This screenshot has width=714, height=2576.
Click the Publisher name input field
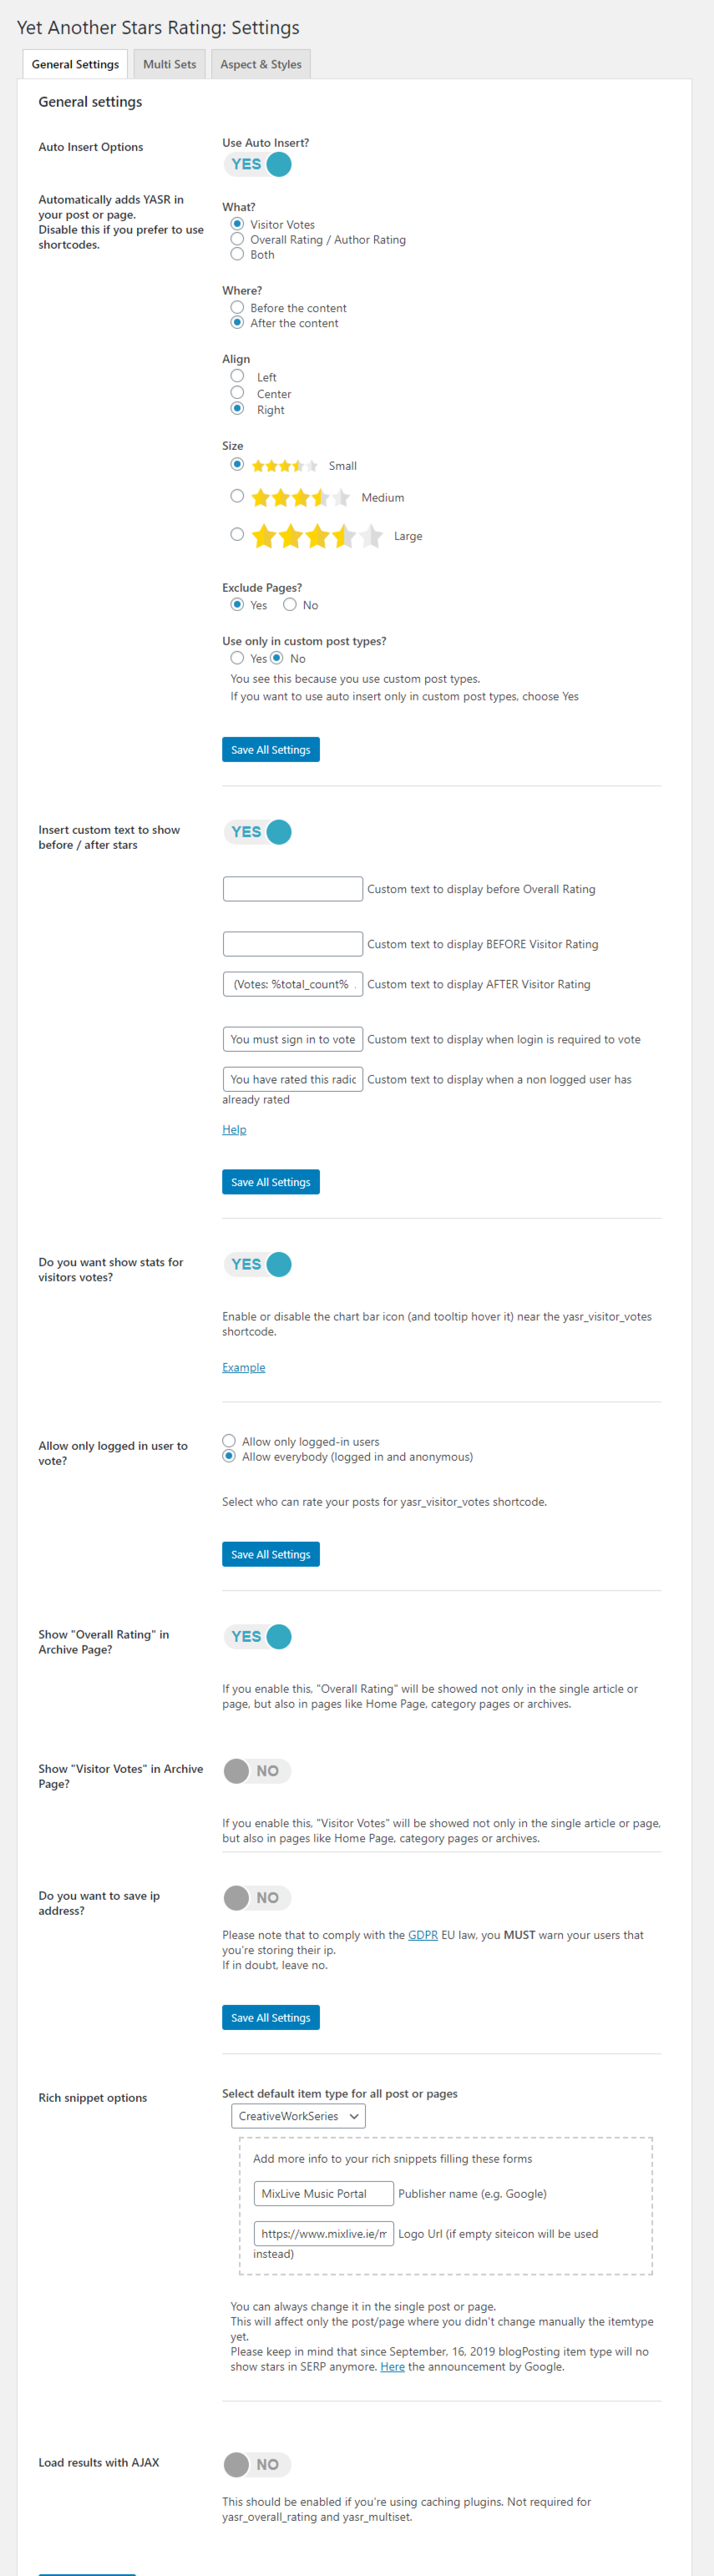(324, 2194)
